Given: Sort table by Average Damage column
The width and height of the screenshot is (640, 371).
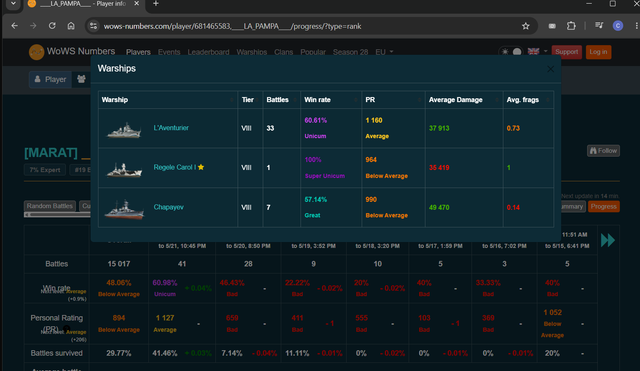Looking at the screenshot, I should (x=464, y=100).
